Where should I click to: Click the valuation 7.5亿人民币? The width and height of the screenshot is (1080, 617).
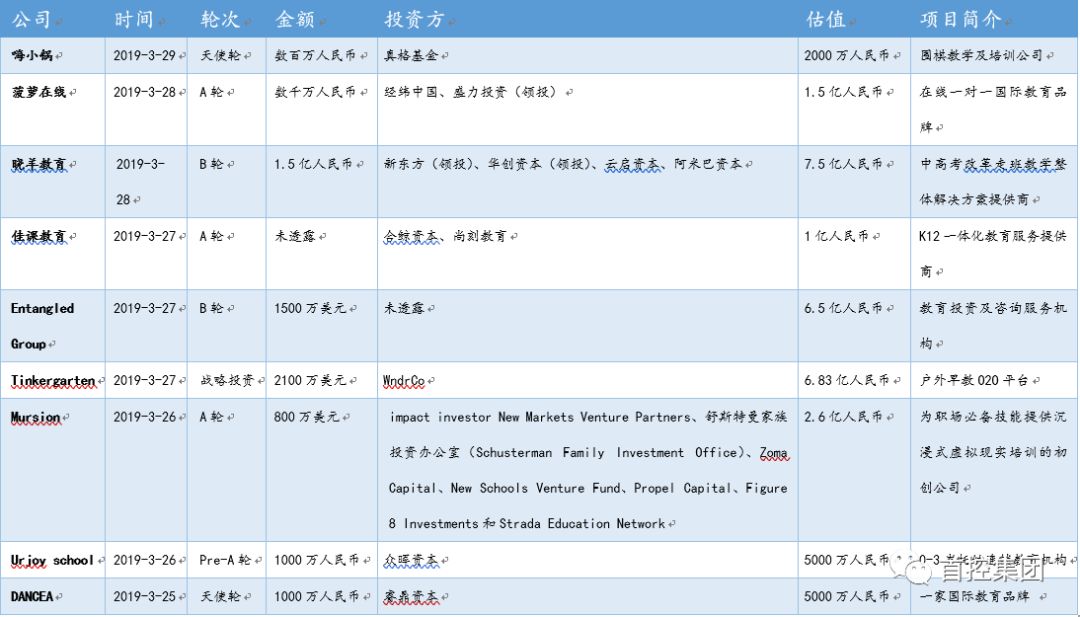click(843, 164)
